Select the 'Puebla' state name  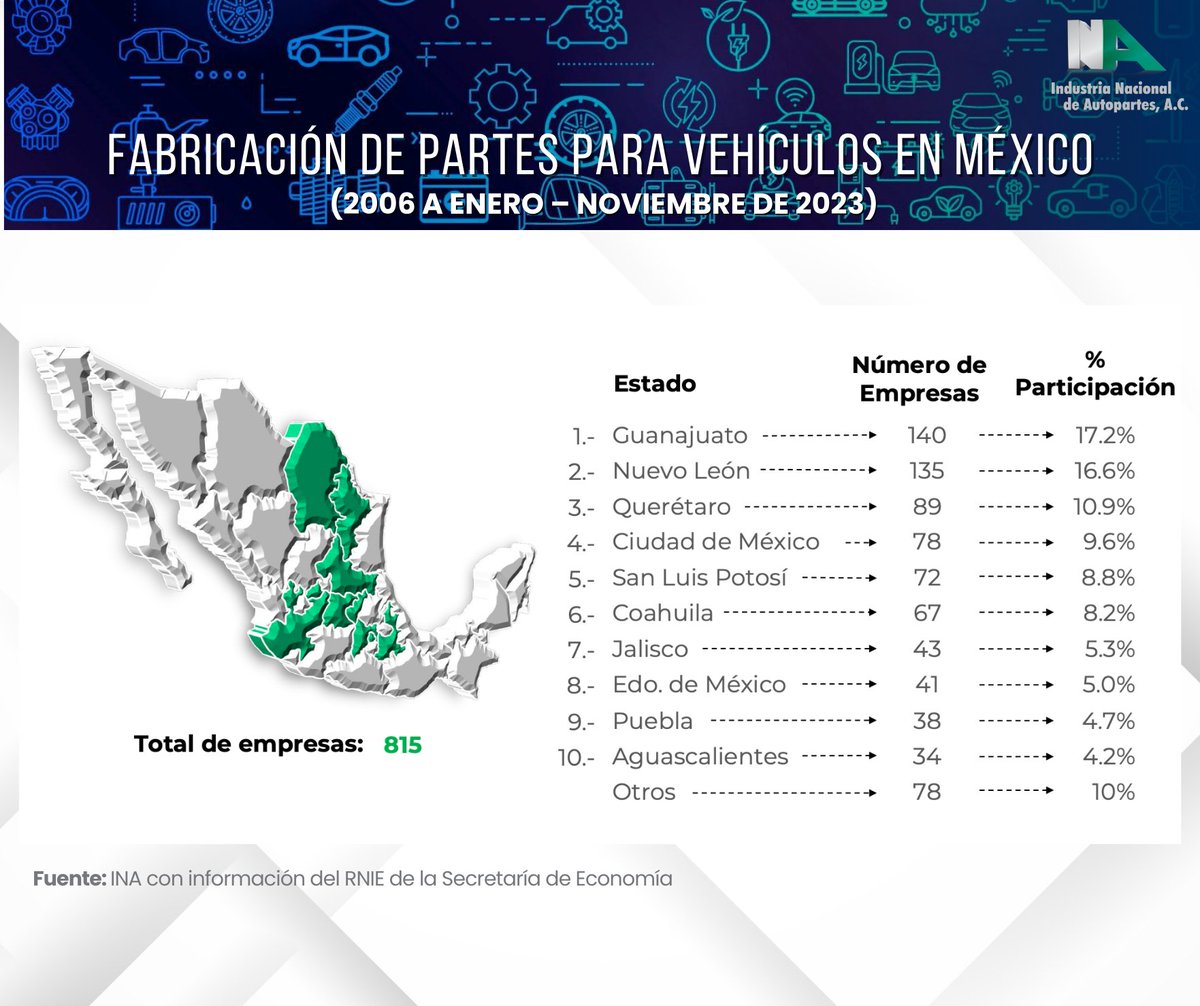[x=652, y=720]
